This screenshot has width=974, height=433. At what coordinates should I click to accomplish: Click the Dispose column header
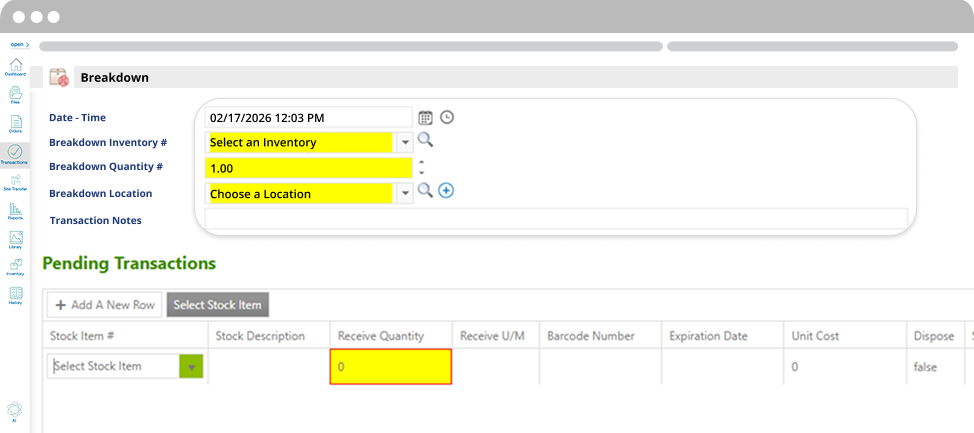tap(934, 336)
